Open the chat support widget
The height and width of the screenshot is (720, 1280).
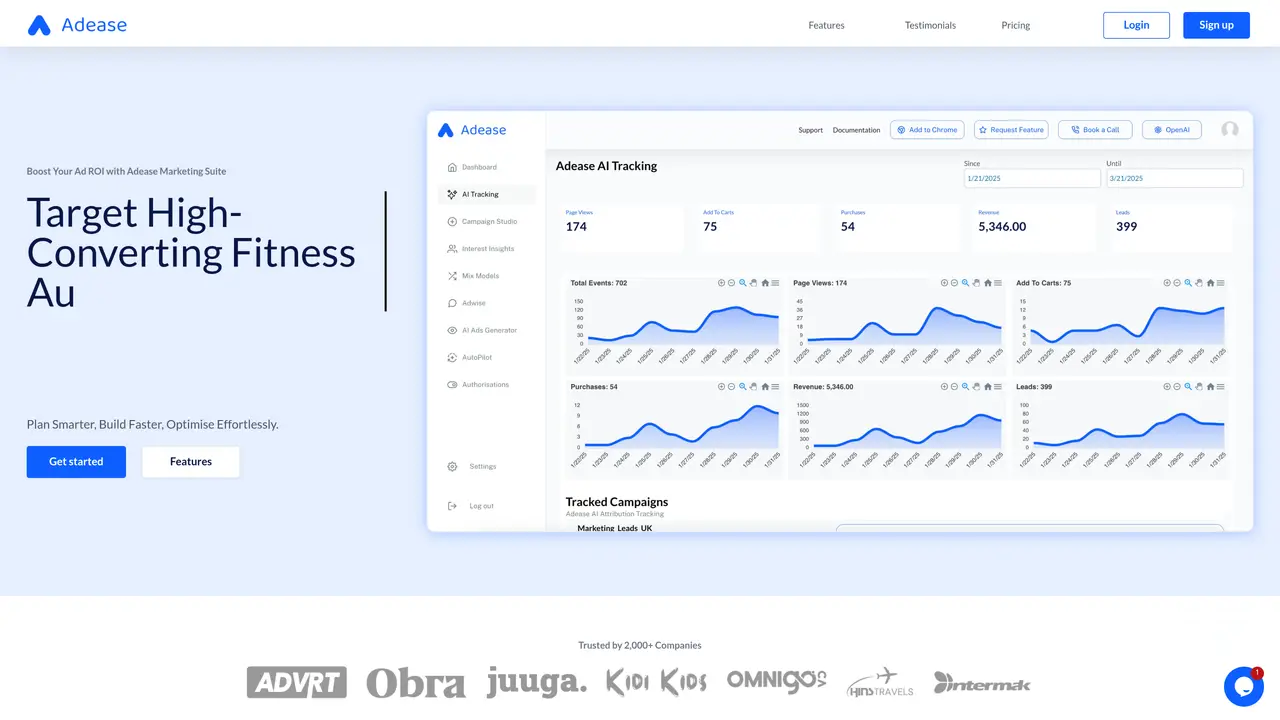tap(1244, 687)
